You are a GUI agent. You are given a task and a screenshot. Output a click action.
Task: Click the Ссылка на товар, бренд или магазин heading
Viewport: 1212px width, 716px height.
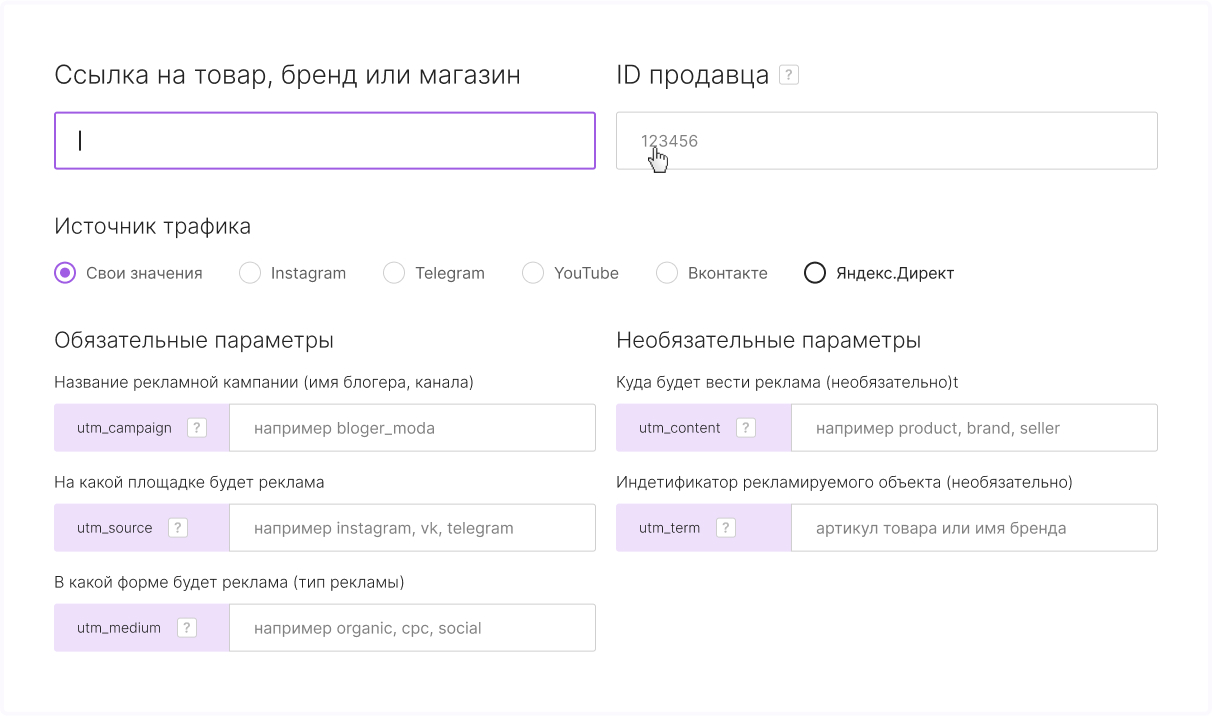point(287,75)
